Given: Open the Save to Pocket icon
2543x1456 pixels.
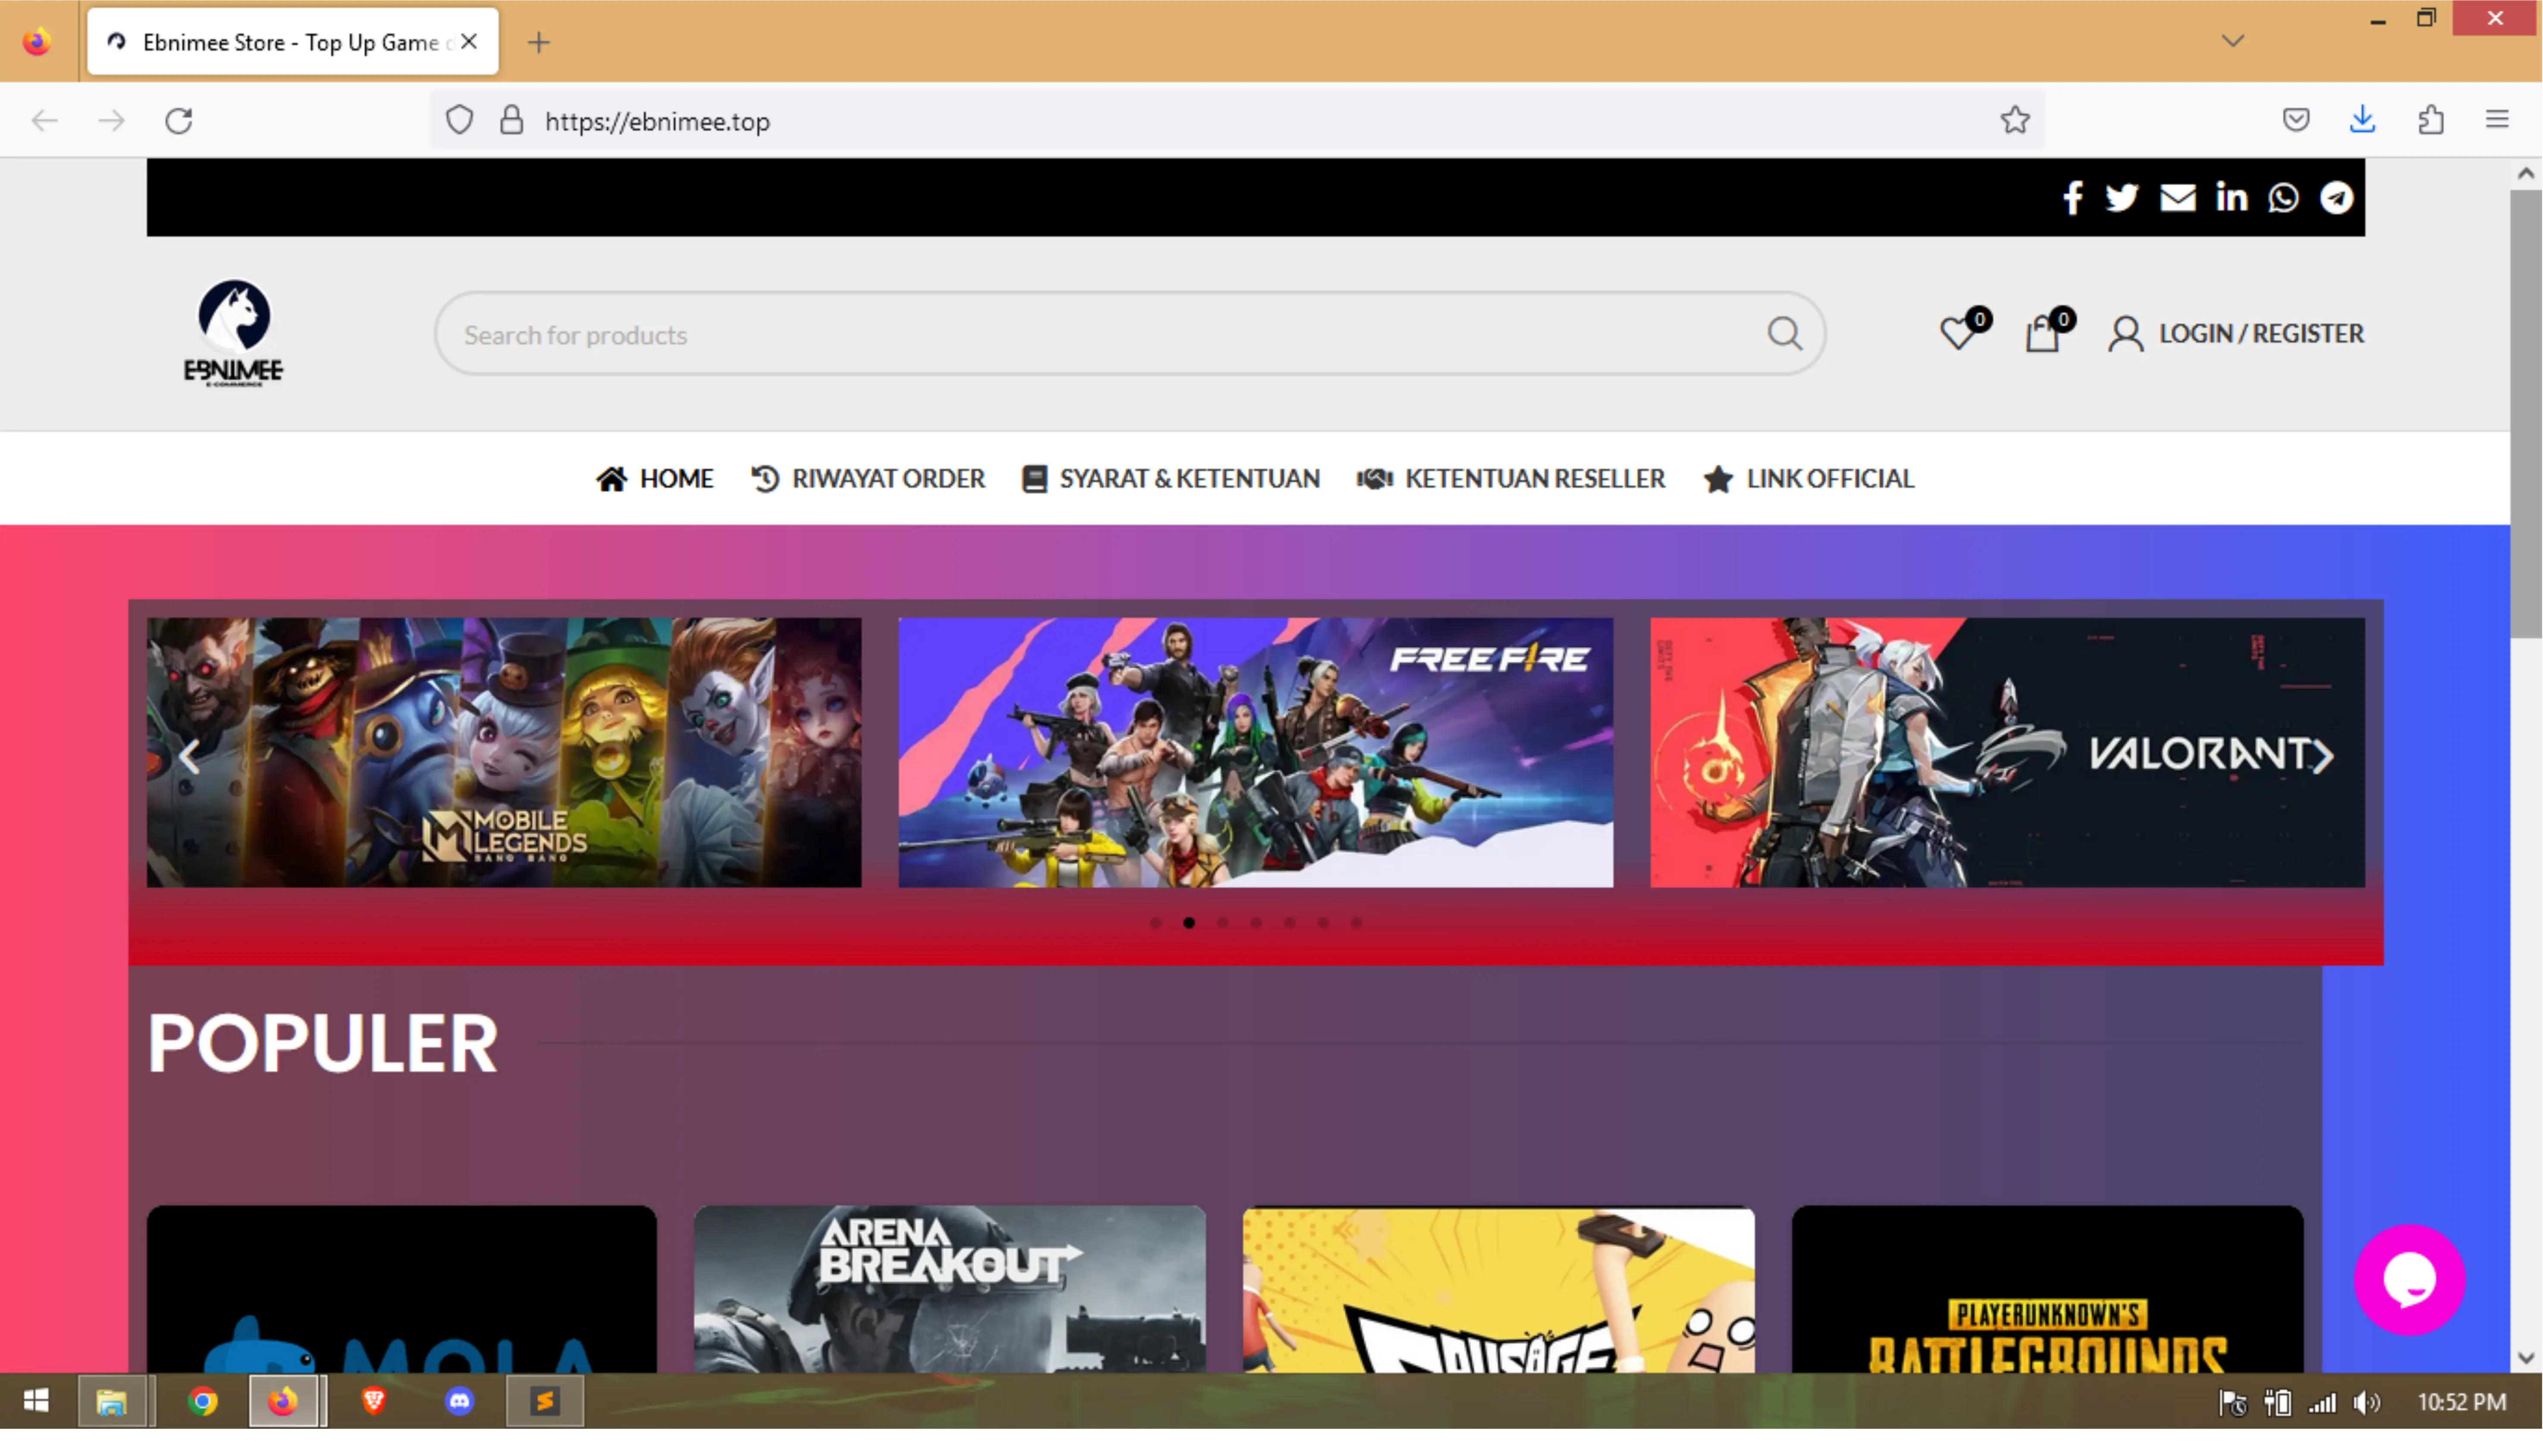Looking at the screenshot, I should 2297,121.
